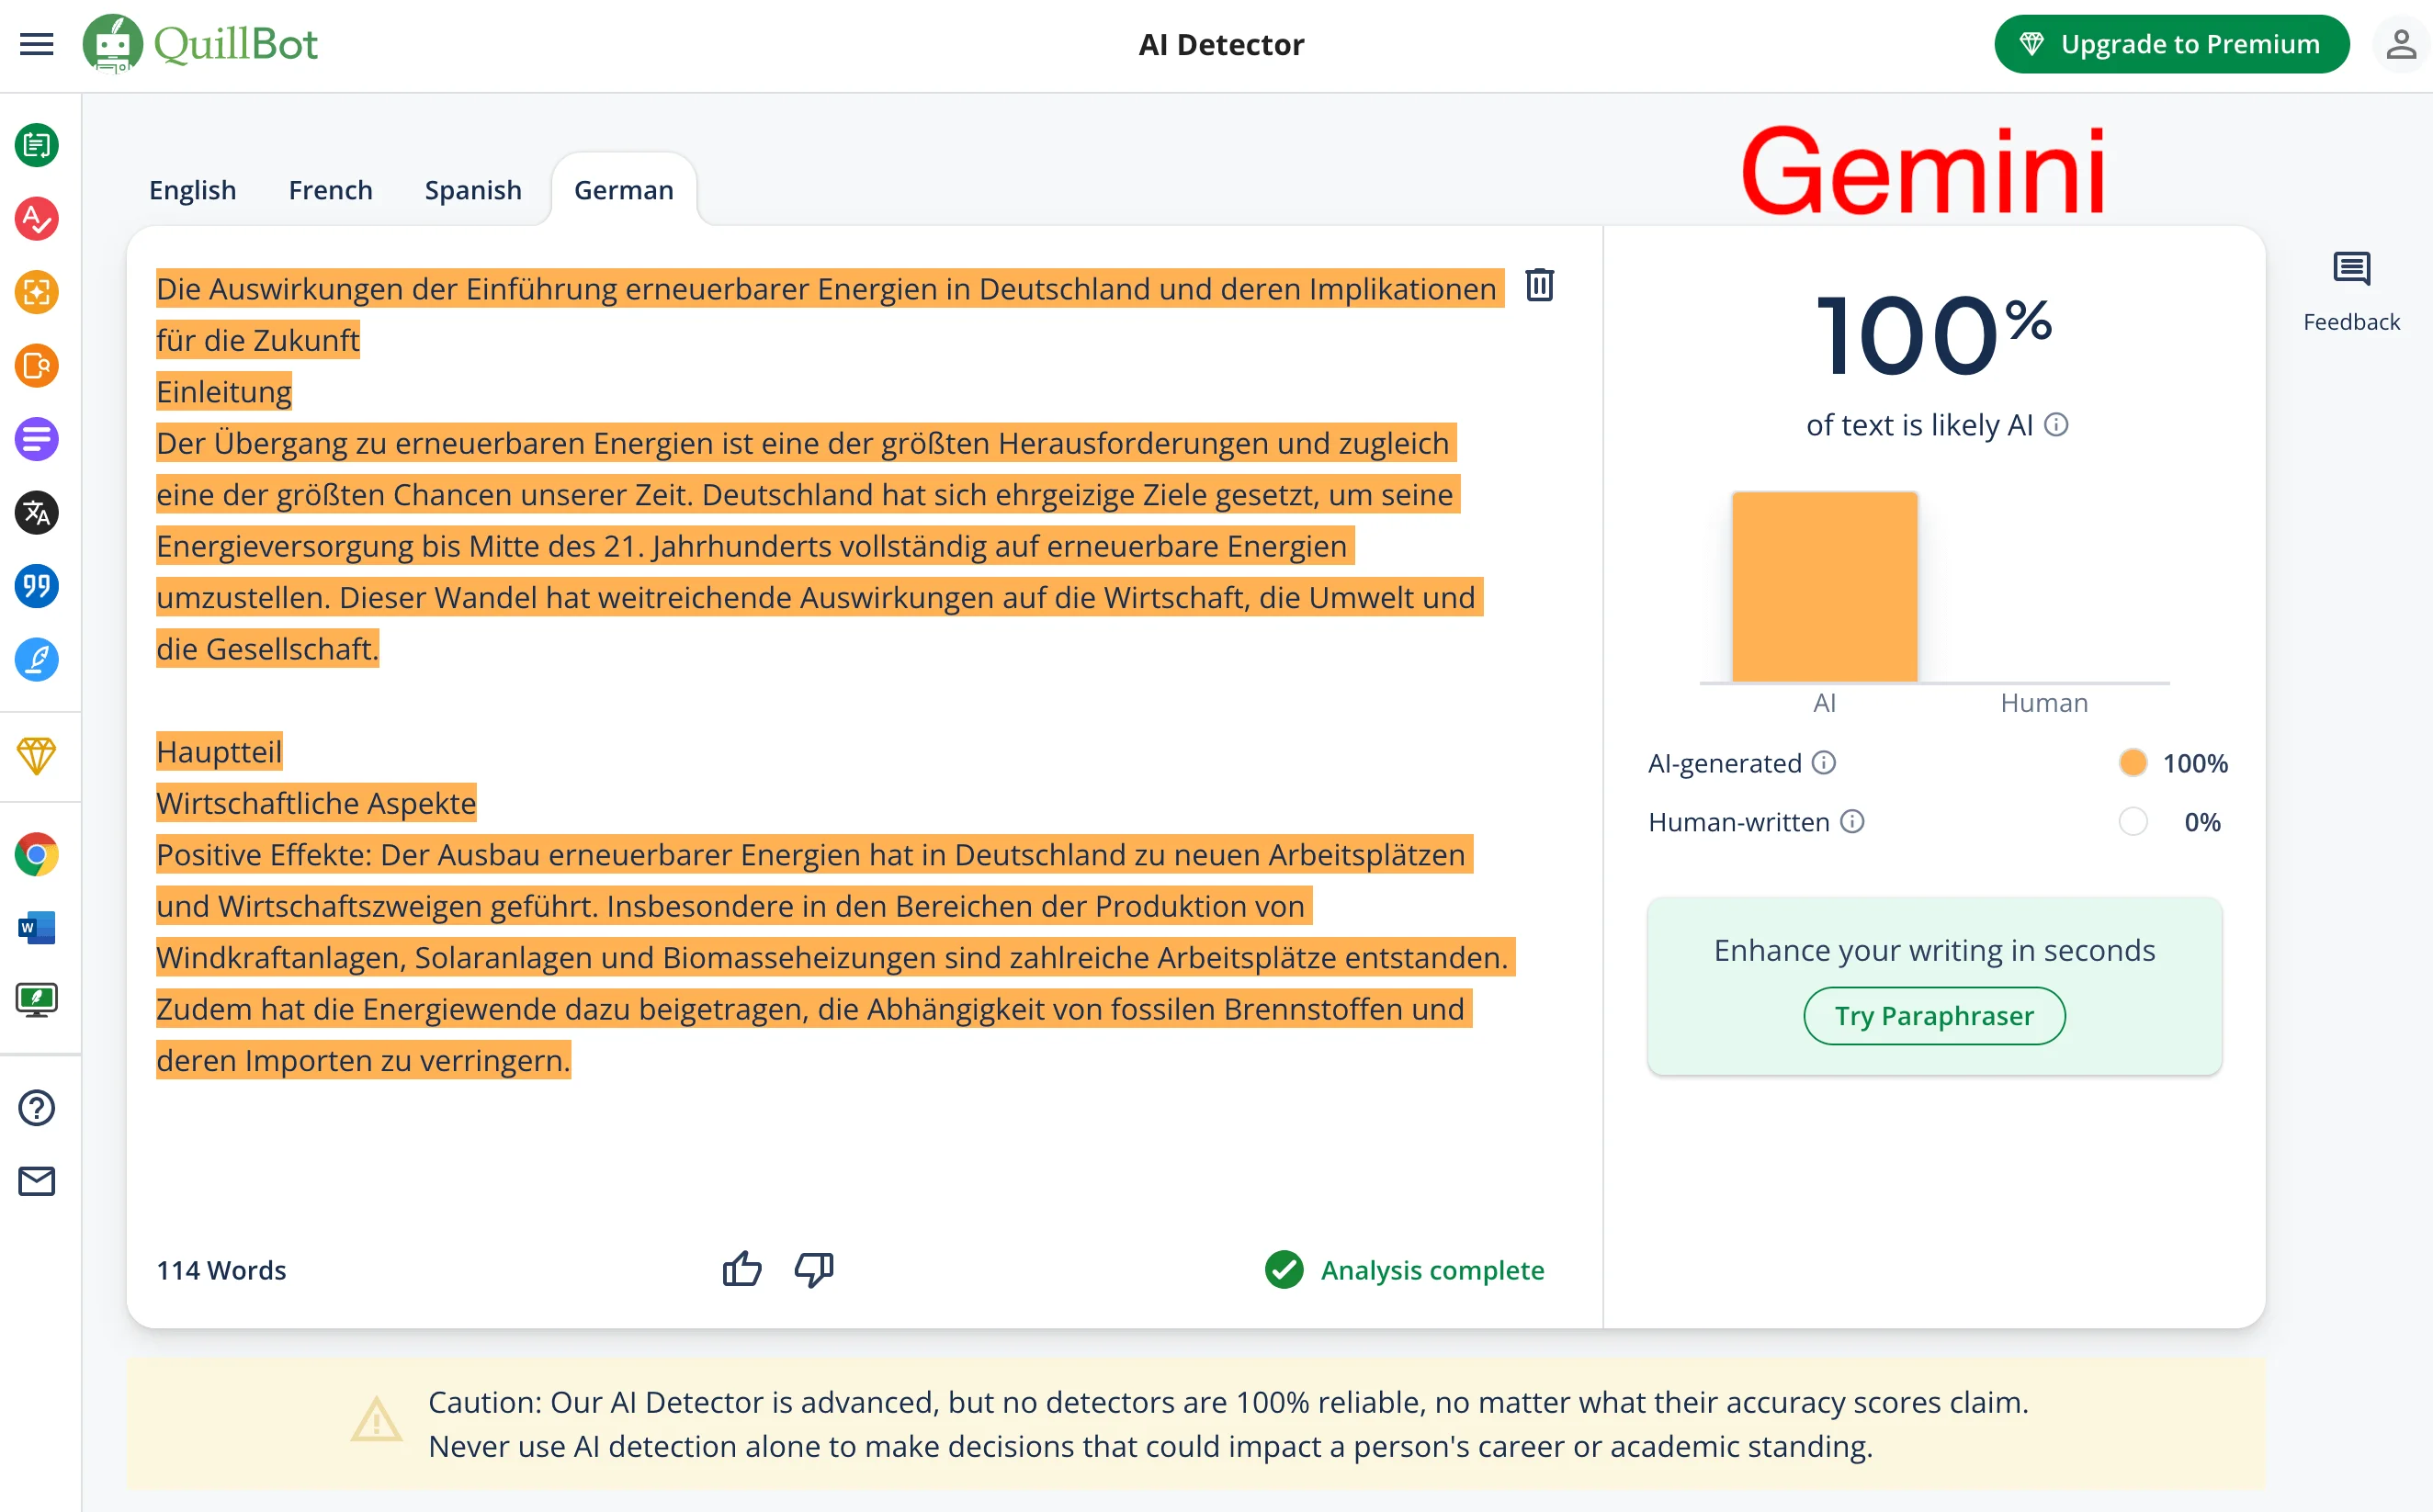Open the Help question mark icon
Image resolution: width=2433 pixels, height=1512 pixels.
(x=37, y=1108)
